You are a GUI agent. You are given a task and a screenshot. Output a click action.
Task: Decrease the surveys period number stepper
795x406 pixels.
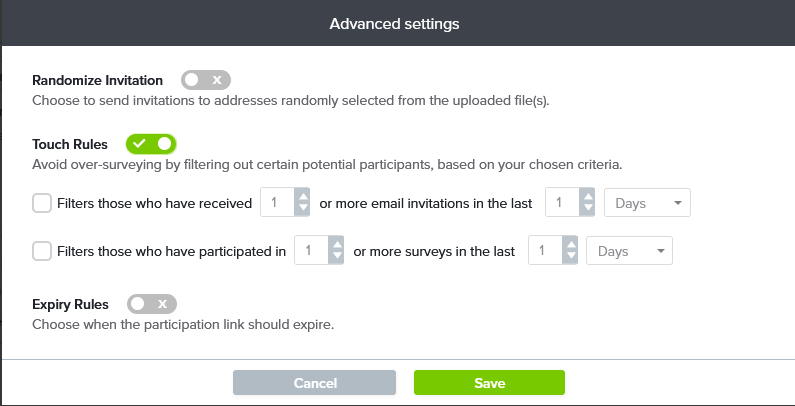570,258
